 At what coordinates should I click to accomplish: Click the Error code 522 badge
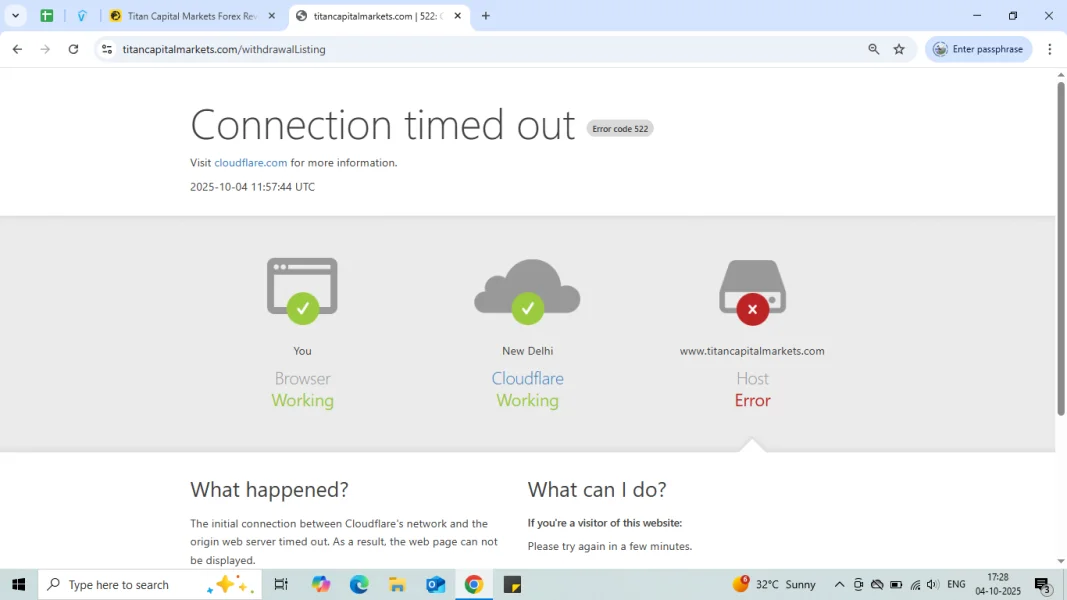[x=620, y=129]
